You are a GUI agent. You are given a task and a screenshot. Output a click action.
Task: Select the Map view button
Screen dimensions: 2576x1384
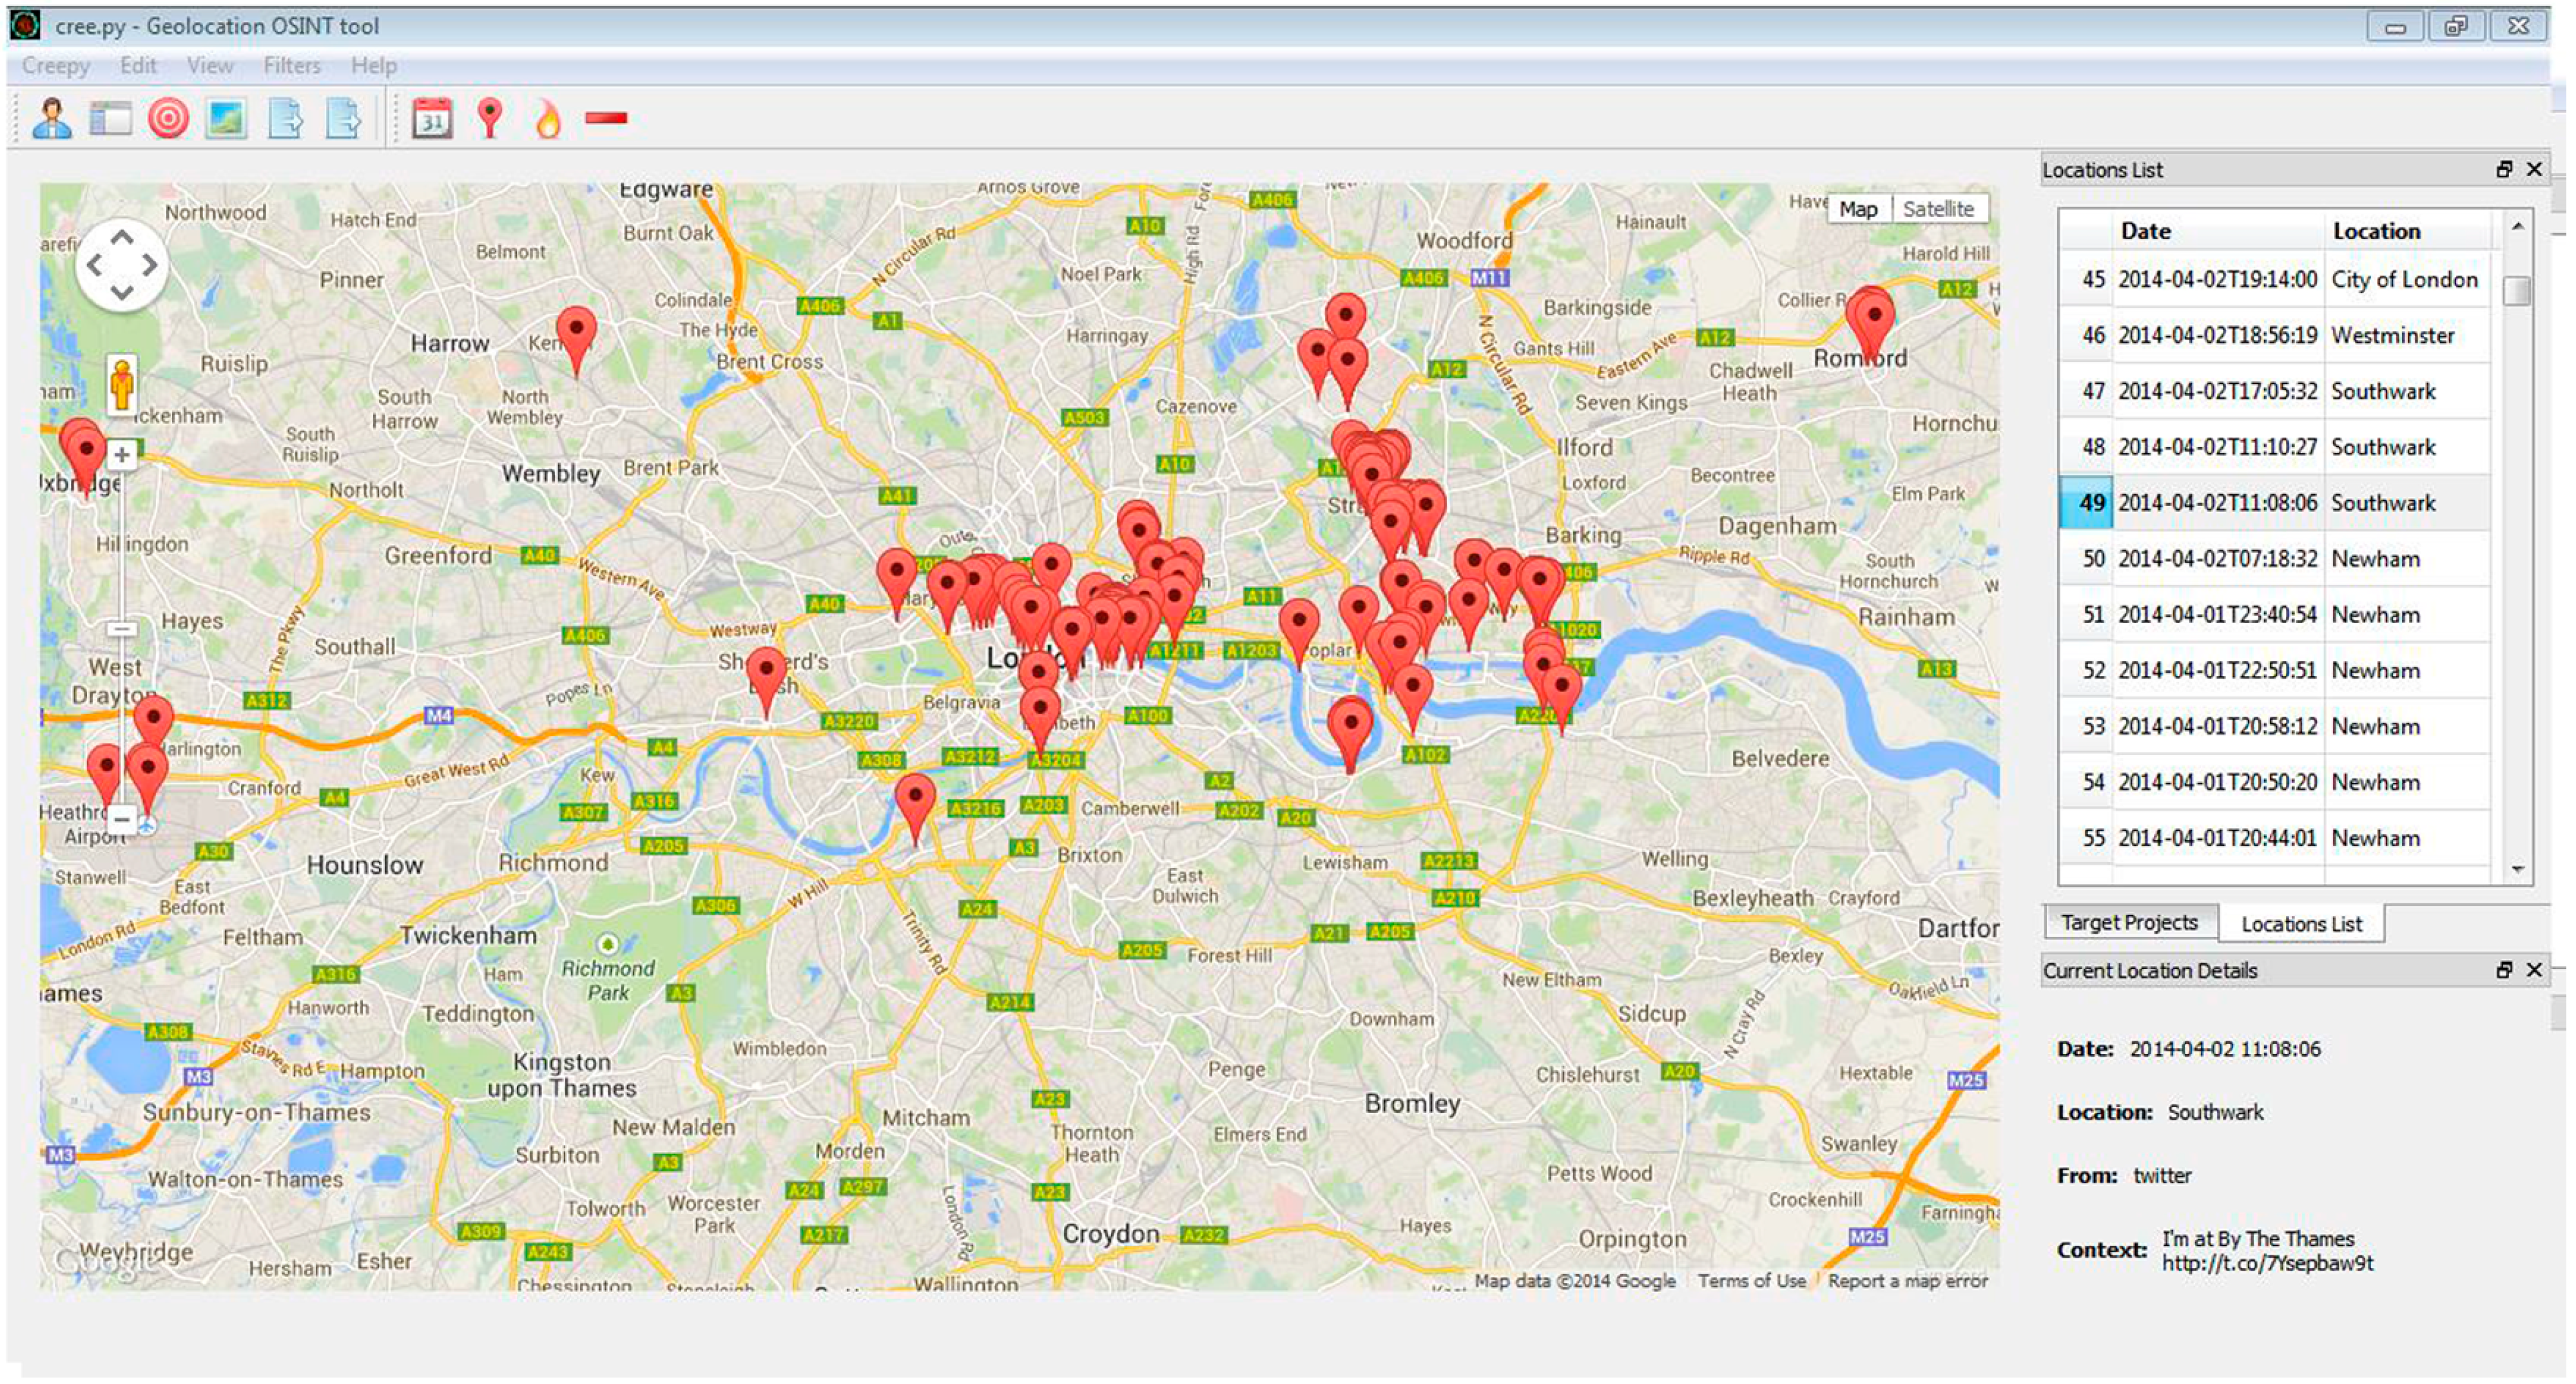point(1858,209)
